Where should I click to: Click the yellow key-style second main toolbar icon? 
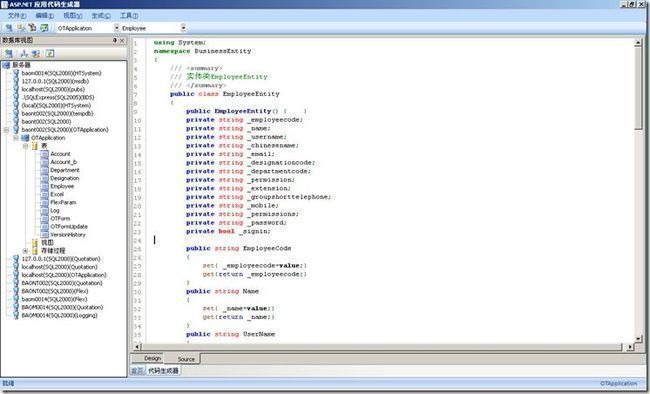click(x=21, y=28)
